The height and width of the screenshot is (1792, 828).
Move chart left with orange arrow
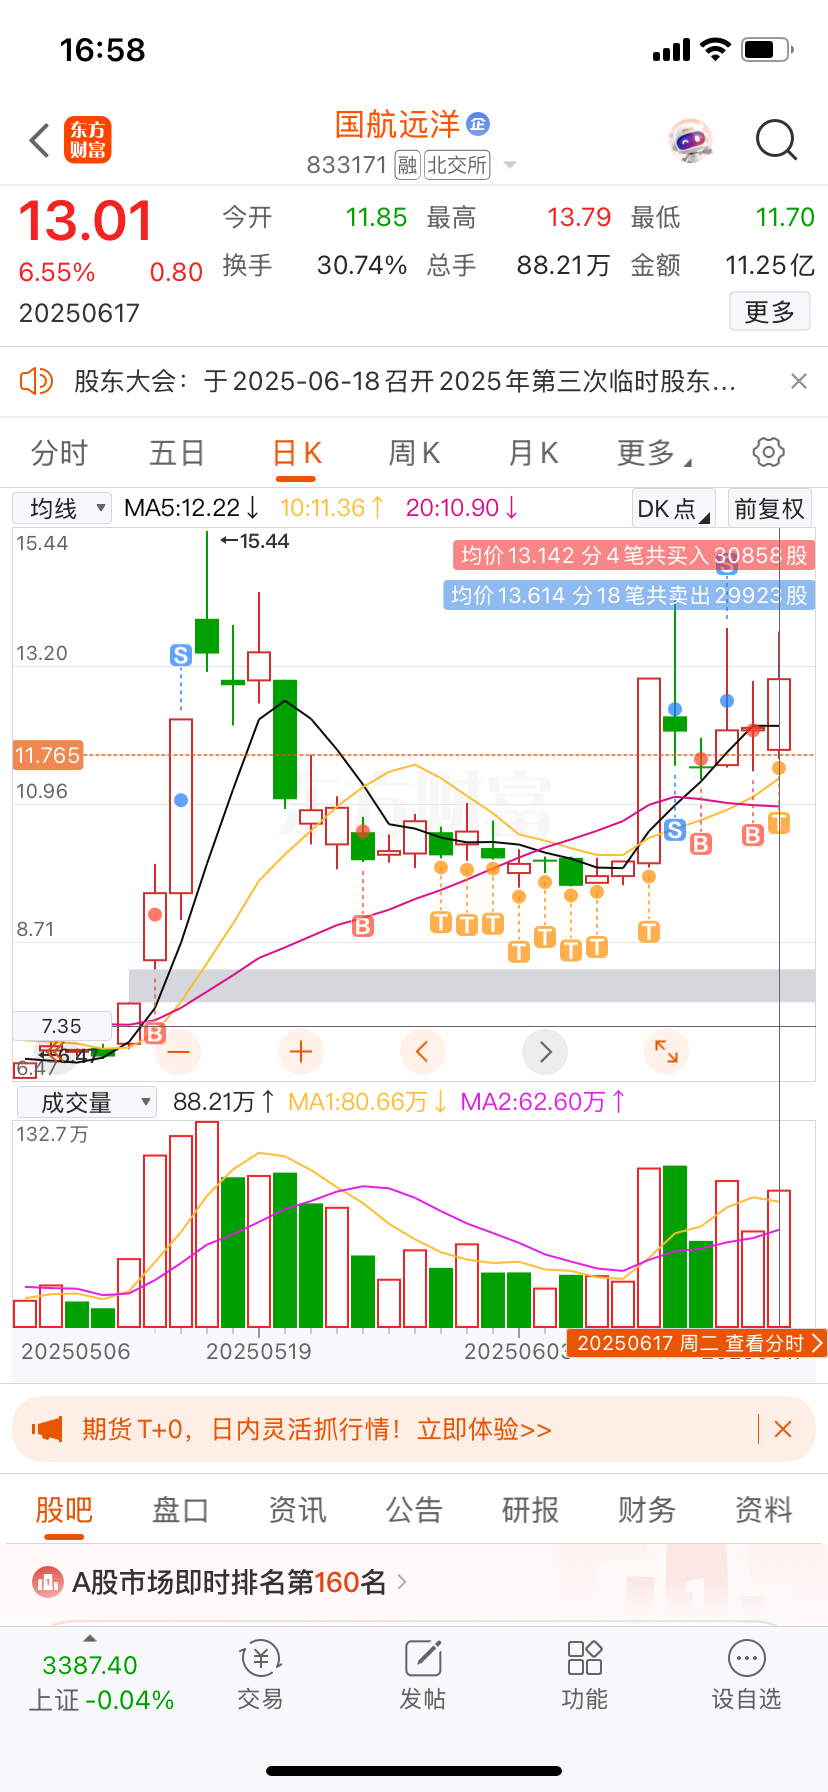(x=422, y=1052)
